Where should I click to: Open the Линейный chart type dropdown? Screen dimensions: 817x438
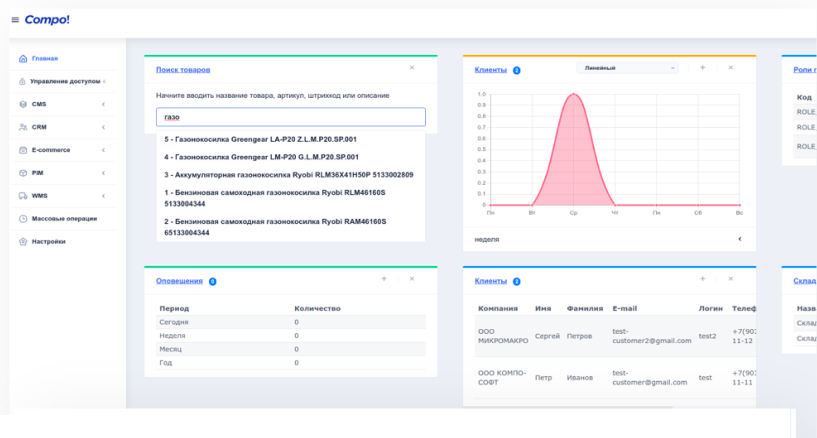click(627, 68)
